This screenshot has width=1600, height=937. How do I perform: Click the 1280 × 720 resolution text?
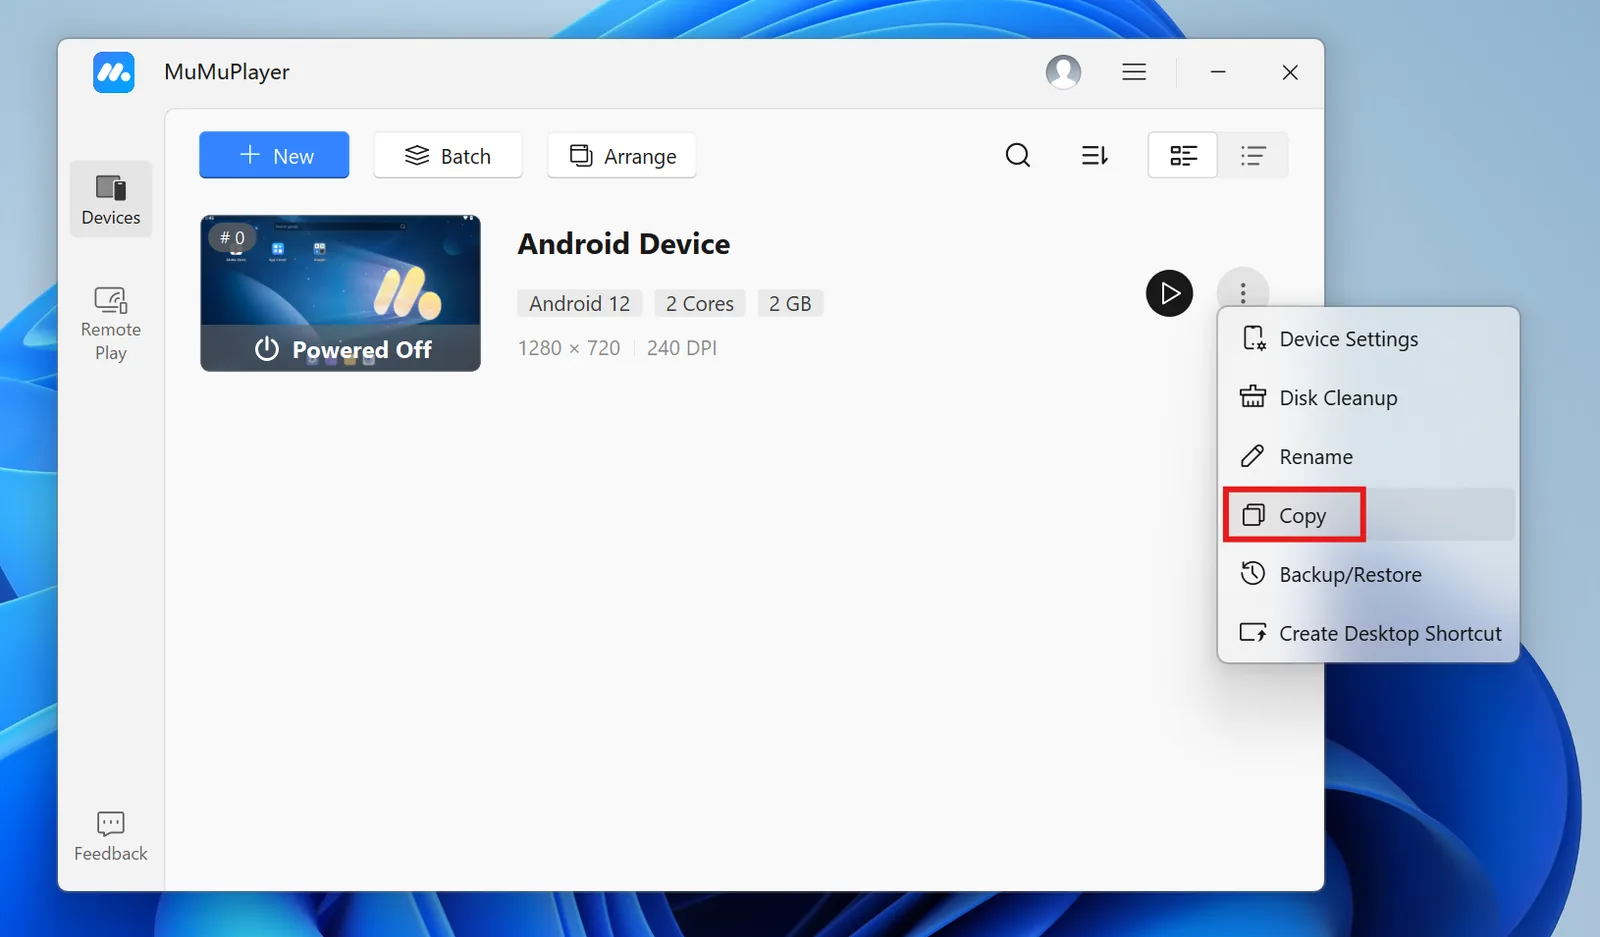569,348
